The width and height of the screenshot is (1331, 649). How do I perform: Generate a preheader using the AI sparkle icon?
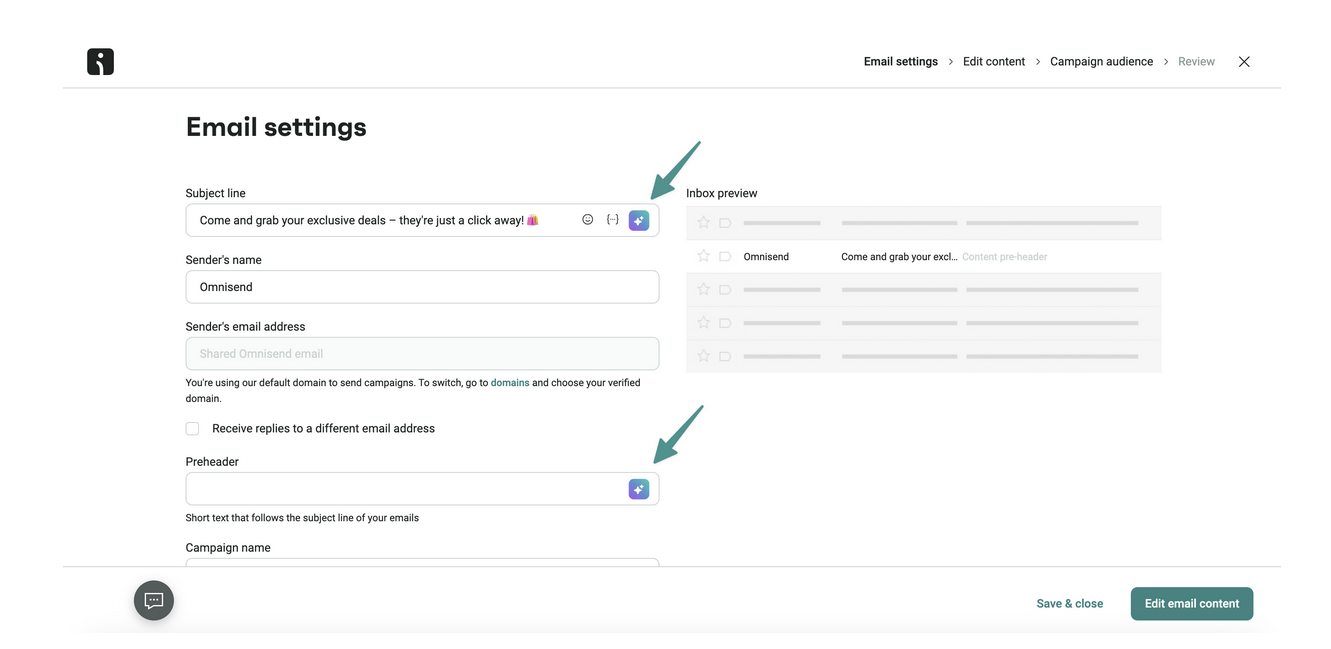[x=638, y=488]
